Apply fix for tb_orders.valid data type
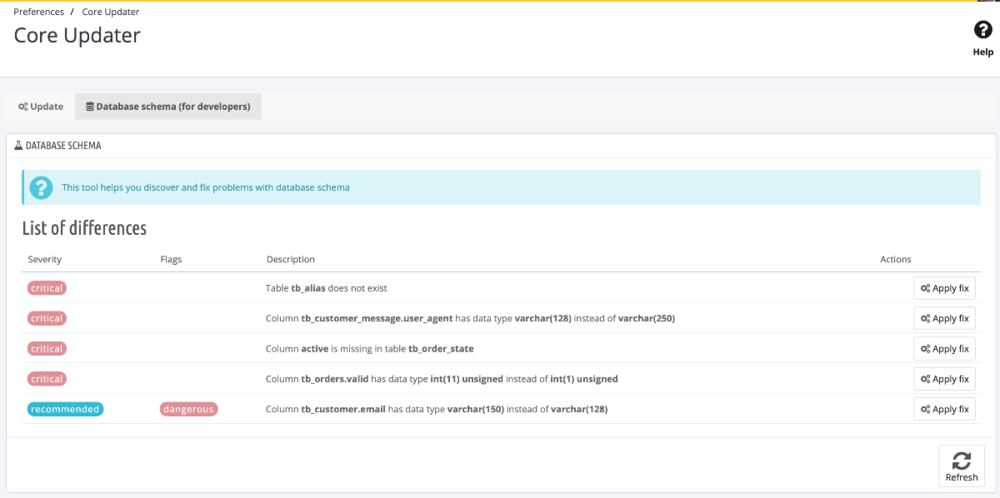The height and width of the screenshot is (498, 1000). click(x=944, y=379)
